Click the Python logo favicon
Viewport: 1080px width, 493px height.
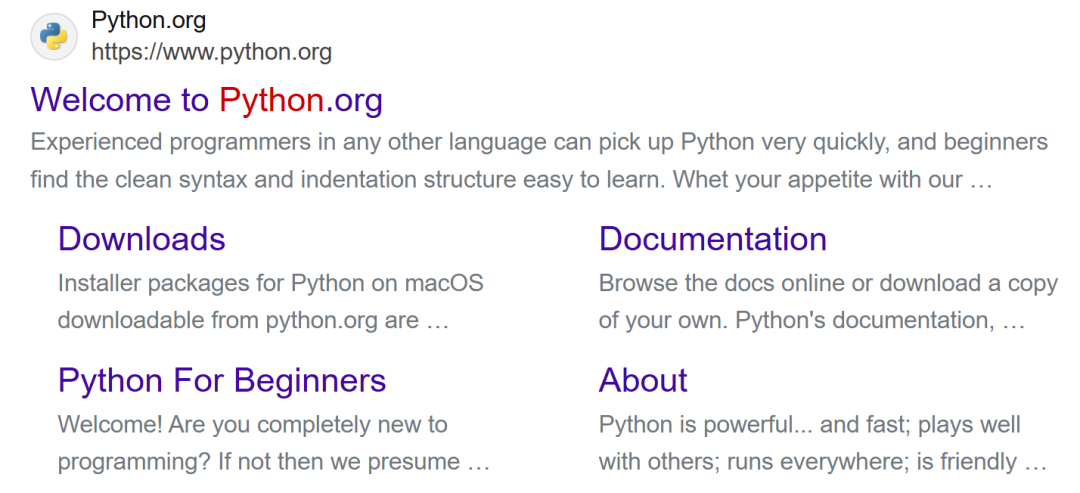(x=54, y=37)
